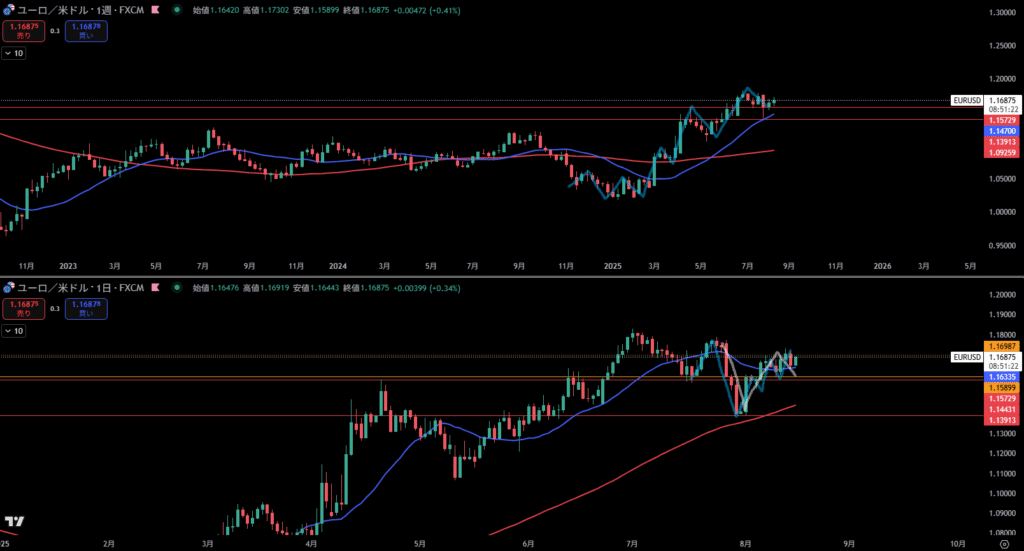
Task: Click the green market status dot on weekly chart
Action: point(176,10)
